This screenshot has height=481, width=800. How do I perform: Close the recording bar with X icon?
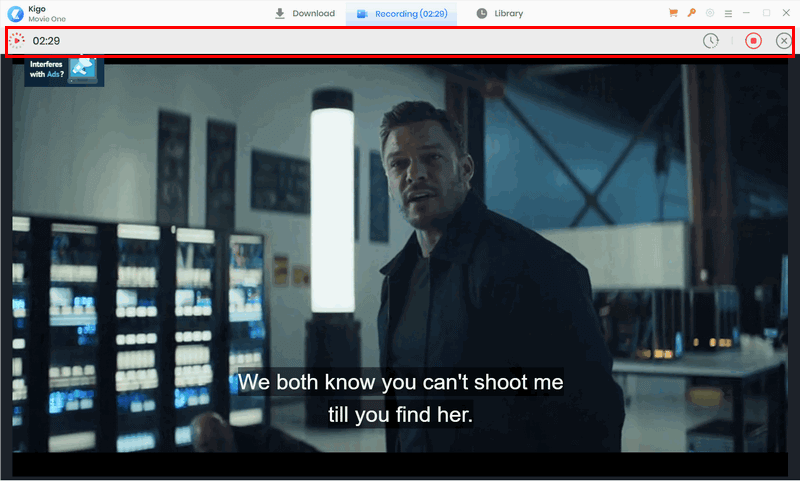coord(784,41)
